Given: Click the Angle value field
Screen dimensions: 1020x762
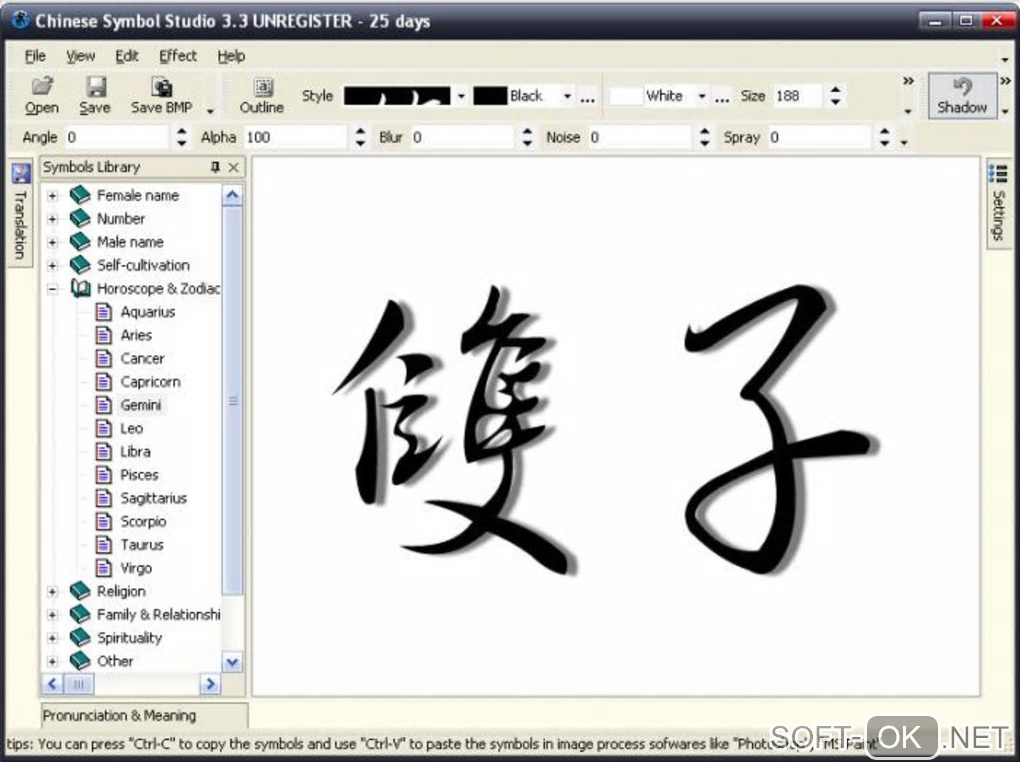Looking at the screenshot, I should tap(116, 137).
